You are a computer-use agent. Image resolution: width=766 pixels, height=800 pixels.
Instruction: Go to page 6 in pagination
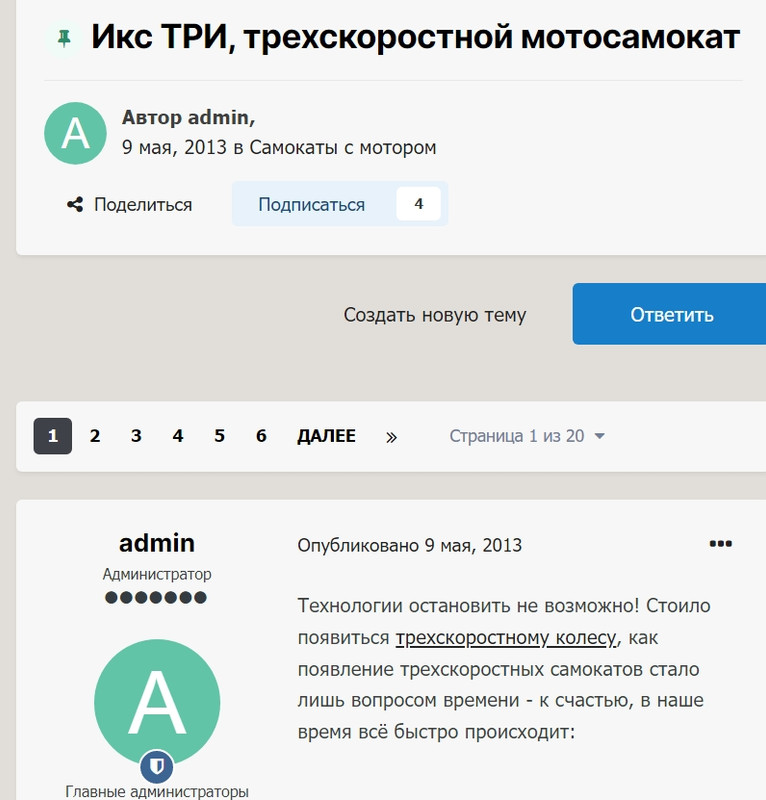click(261, 436)
